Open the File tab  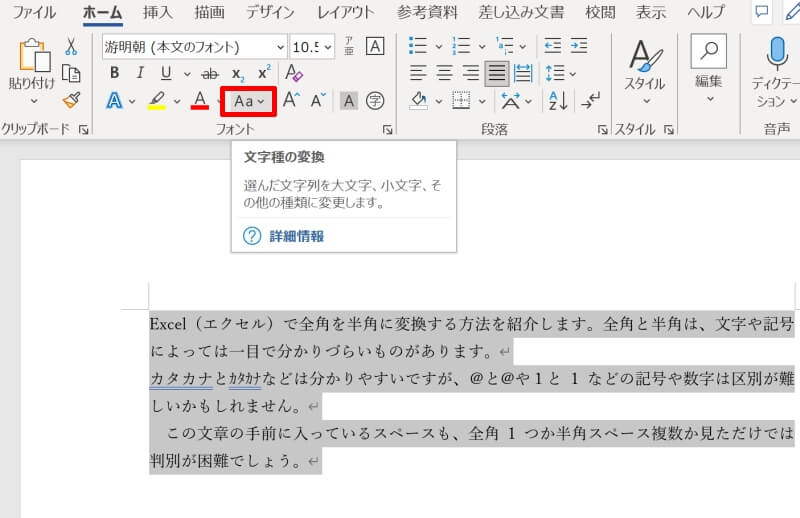point(34,12)
